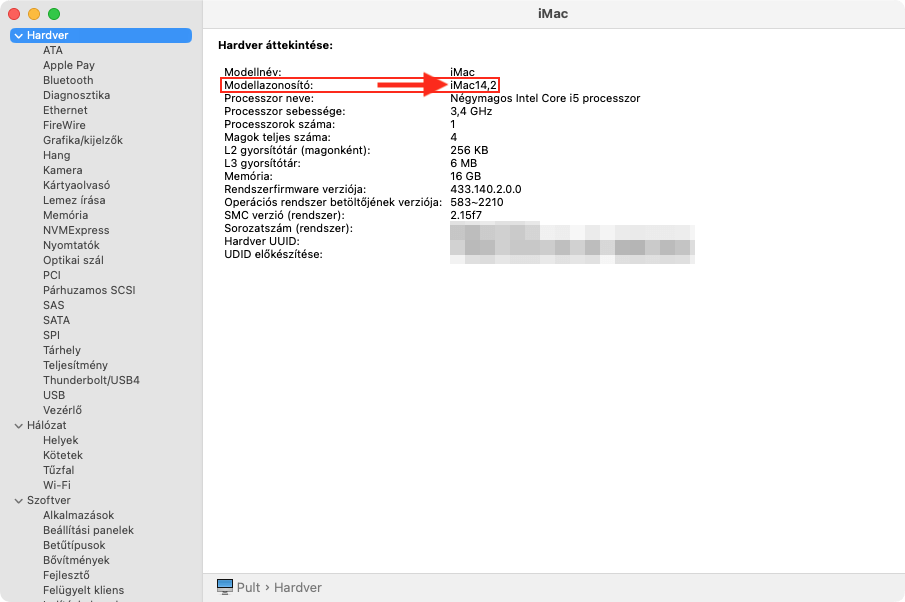Image resolution: width=905 pixels, height=602 pixels.
Task: Select Bővítmények in the sidebar
Action: (76, 560)
